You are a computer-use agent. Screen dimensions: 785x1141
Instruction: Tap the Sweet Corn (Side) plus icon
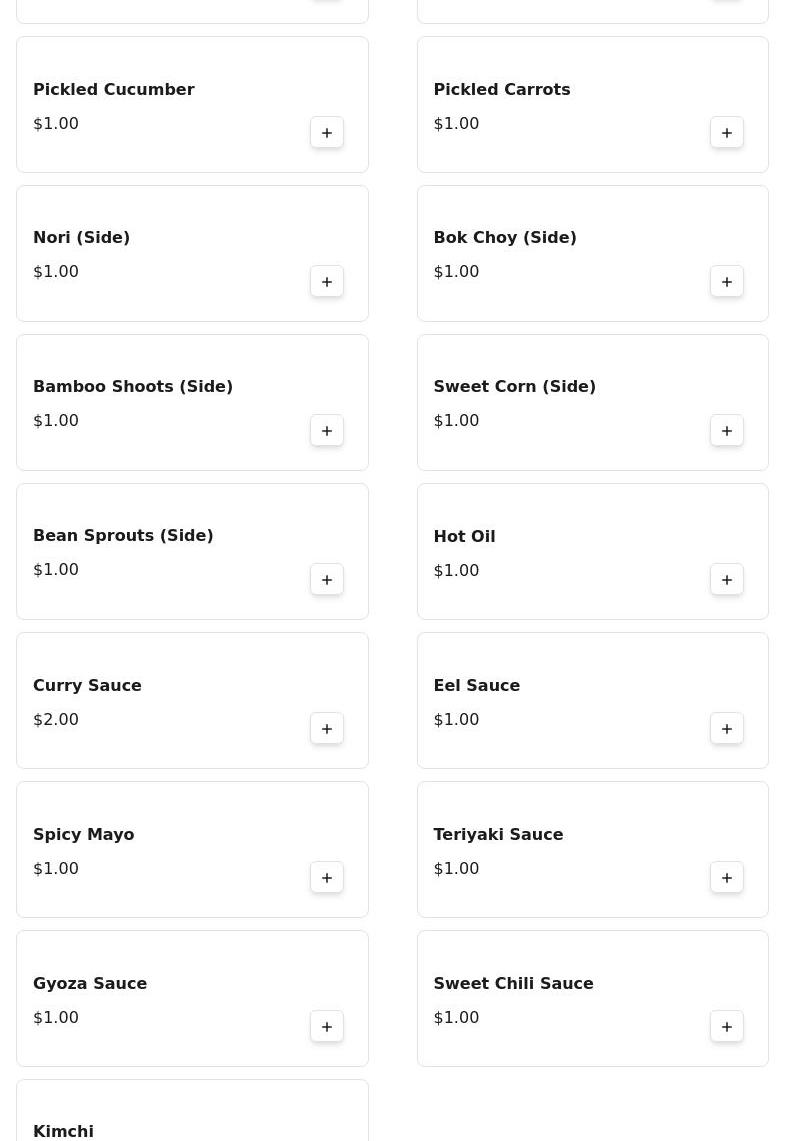point(727,431)
